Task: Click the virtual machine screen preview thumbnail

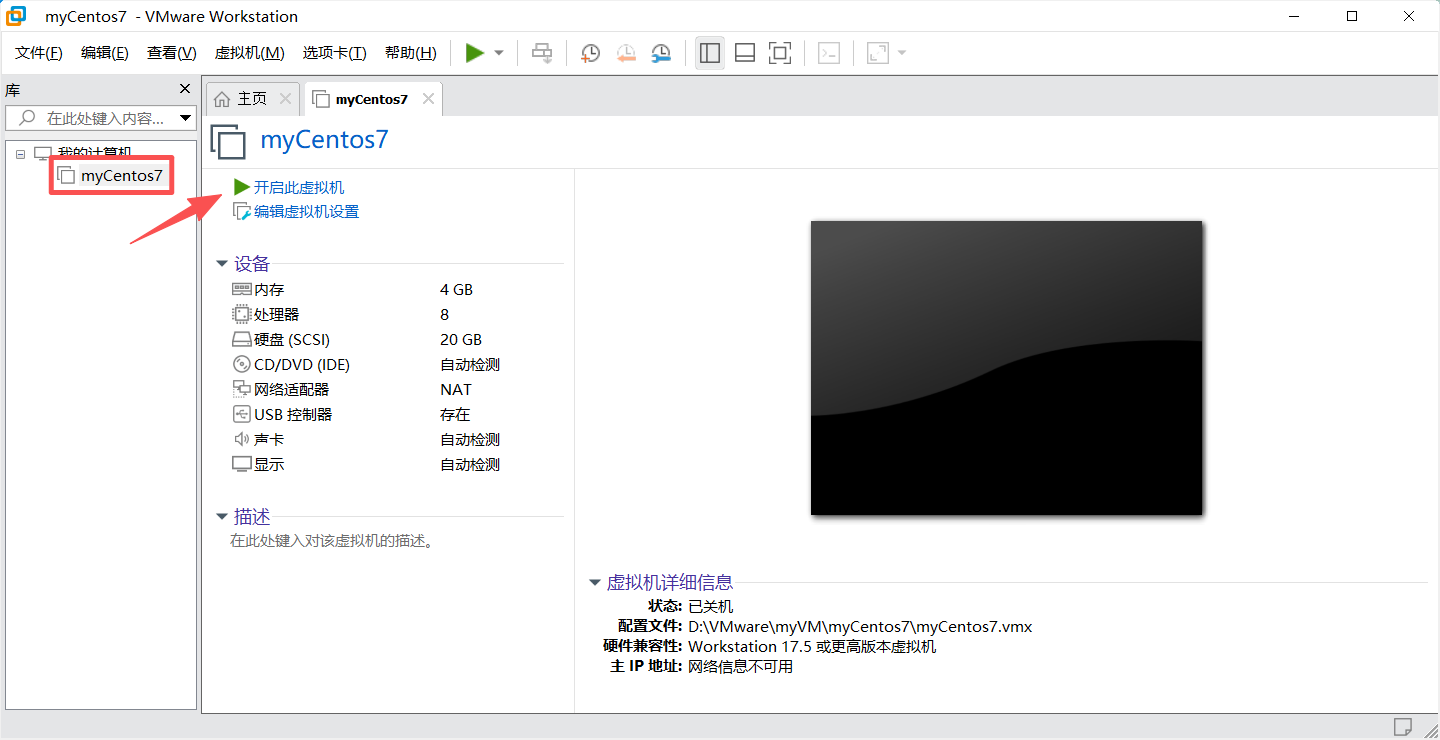Action: [x=1006, y=368]
